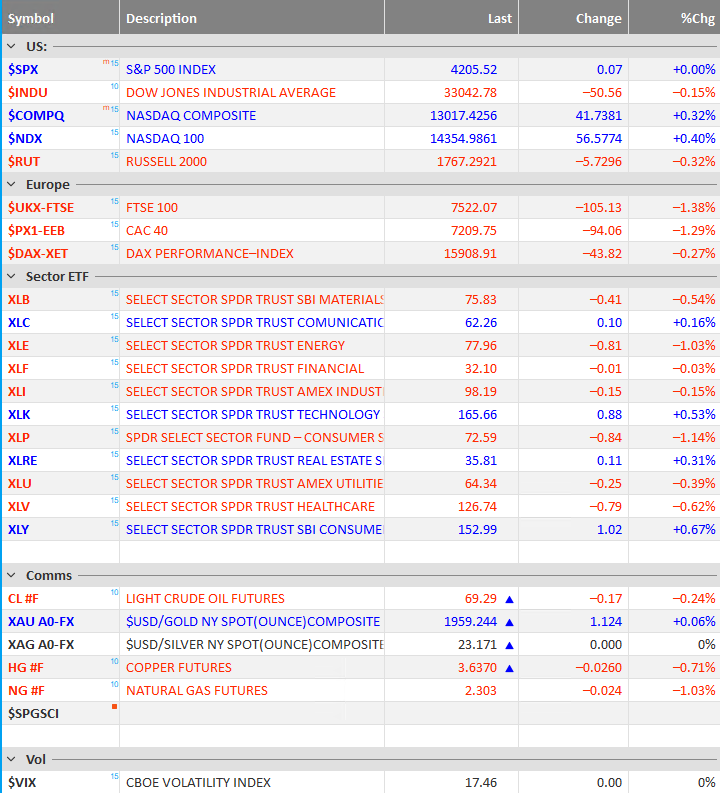Click the up-tick arrow on XAG A0-FX row
This screenshot has width=720, height=793.
(x=510, y=645)
